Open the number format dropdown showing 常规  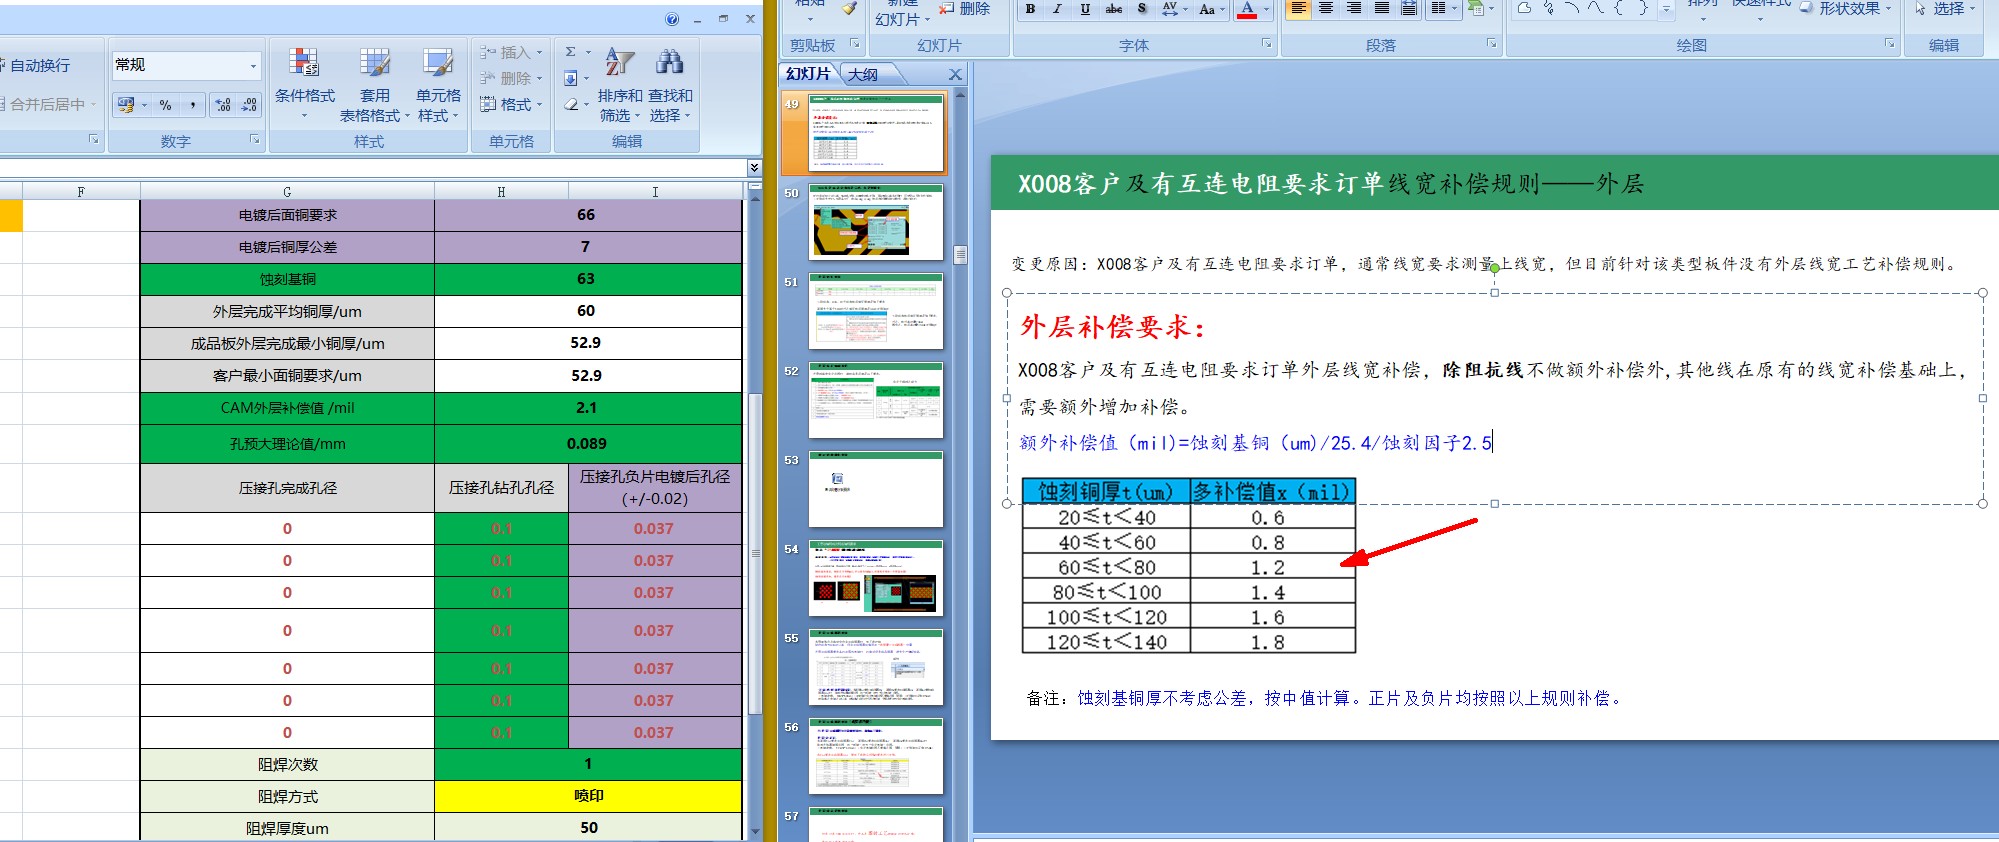[253, 65]
